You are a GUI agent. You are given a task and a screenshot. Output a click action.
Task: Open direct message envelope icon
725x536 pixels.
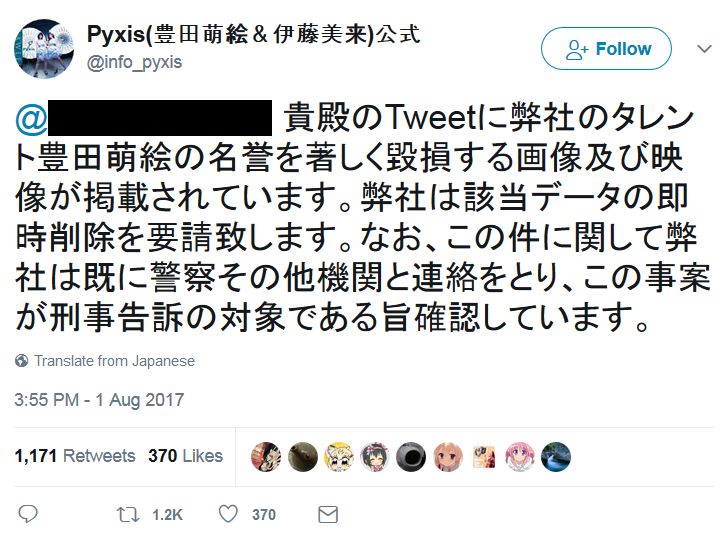[x=328, y=514]
